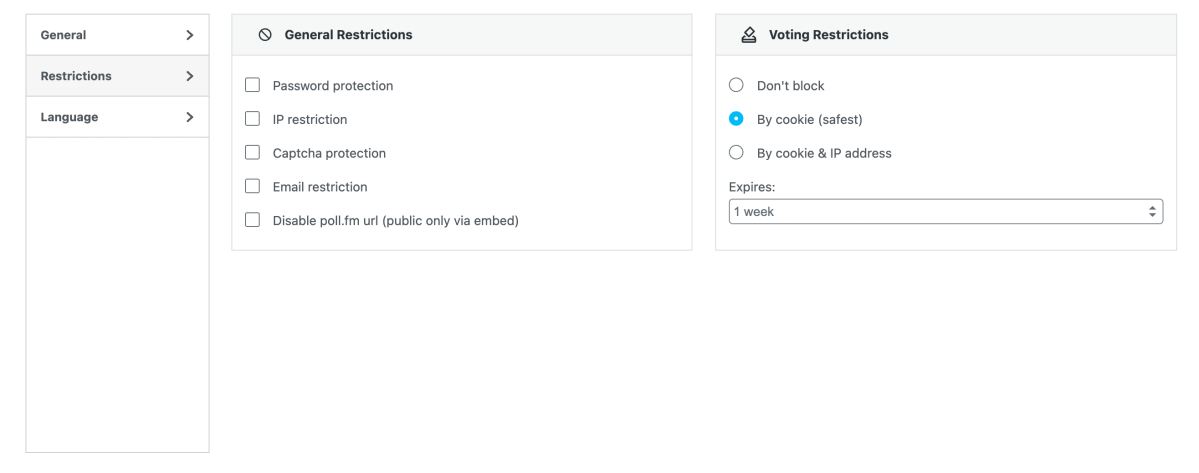Viewport: 1199px width, 473px height.
Task: Select the Don't block radio option
Action: (x=737, y=86)
